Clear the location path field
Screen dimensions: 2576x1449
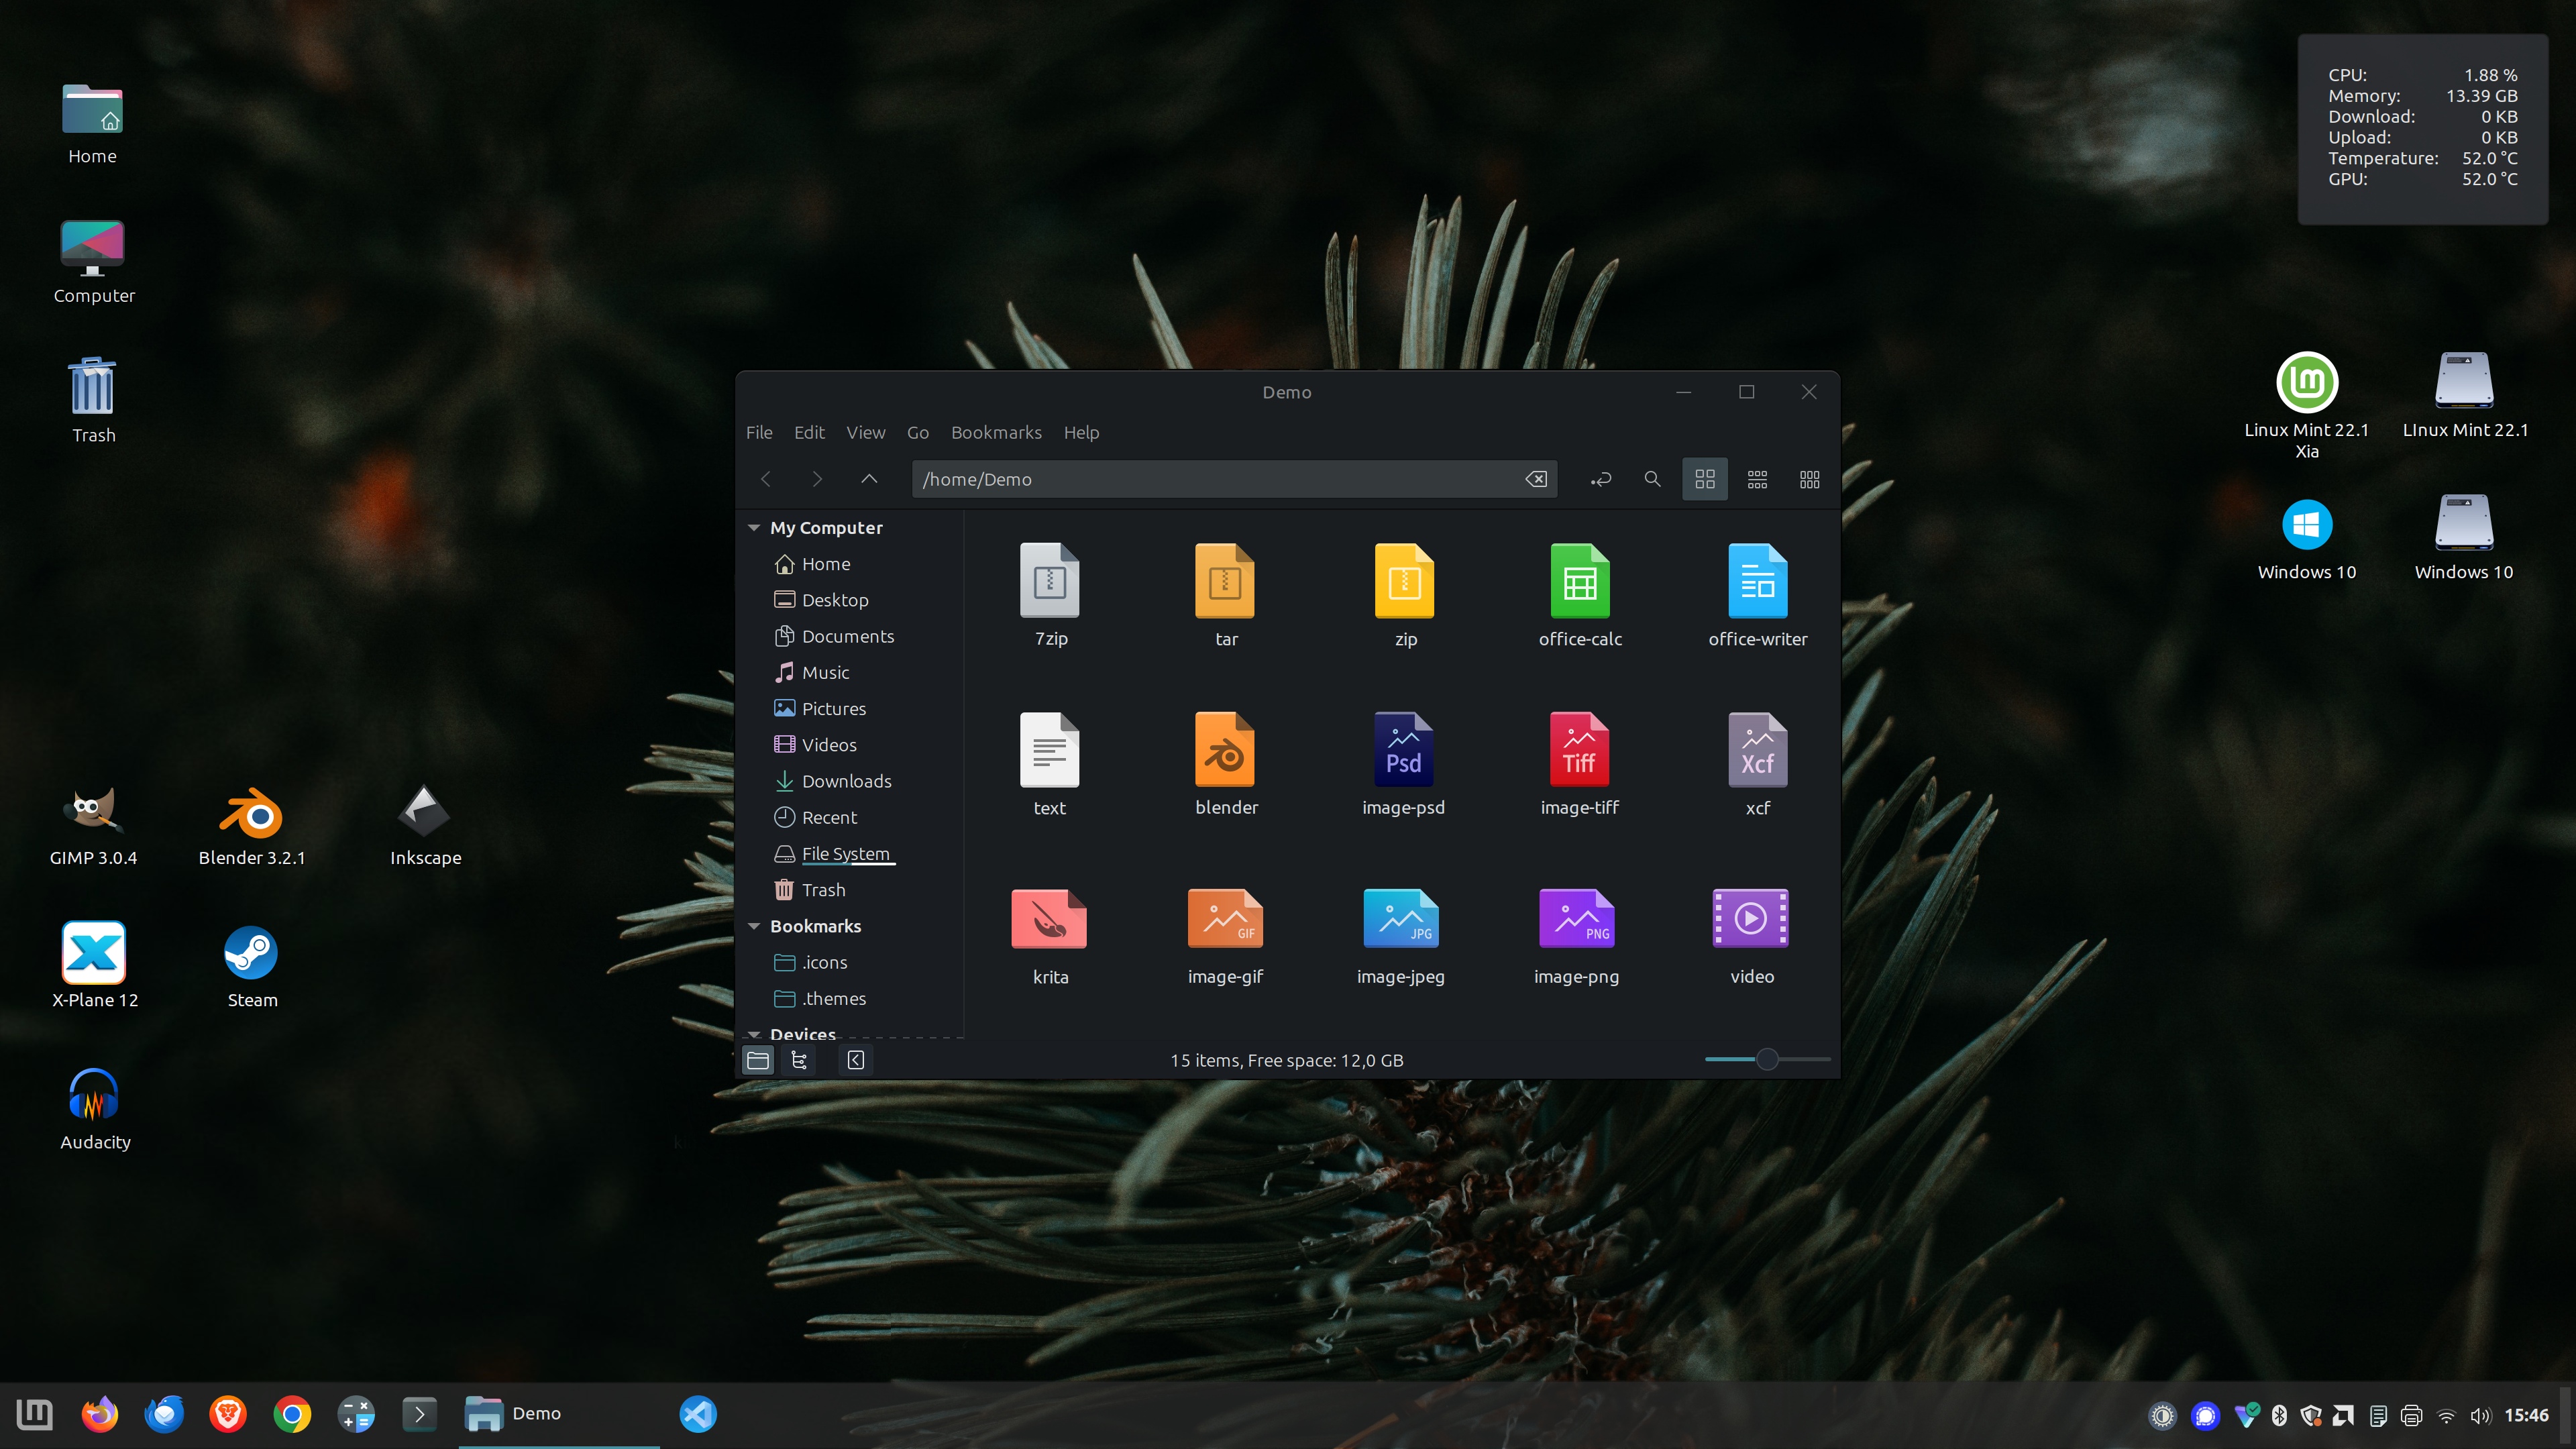tap(1536, 479)
